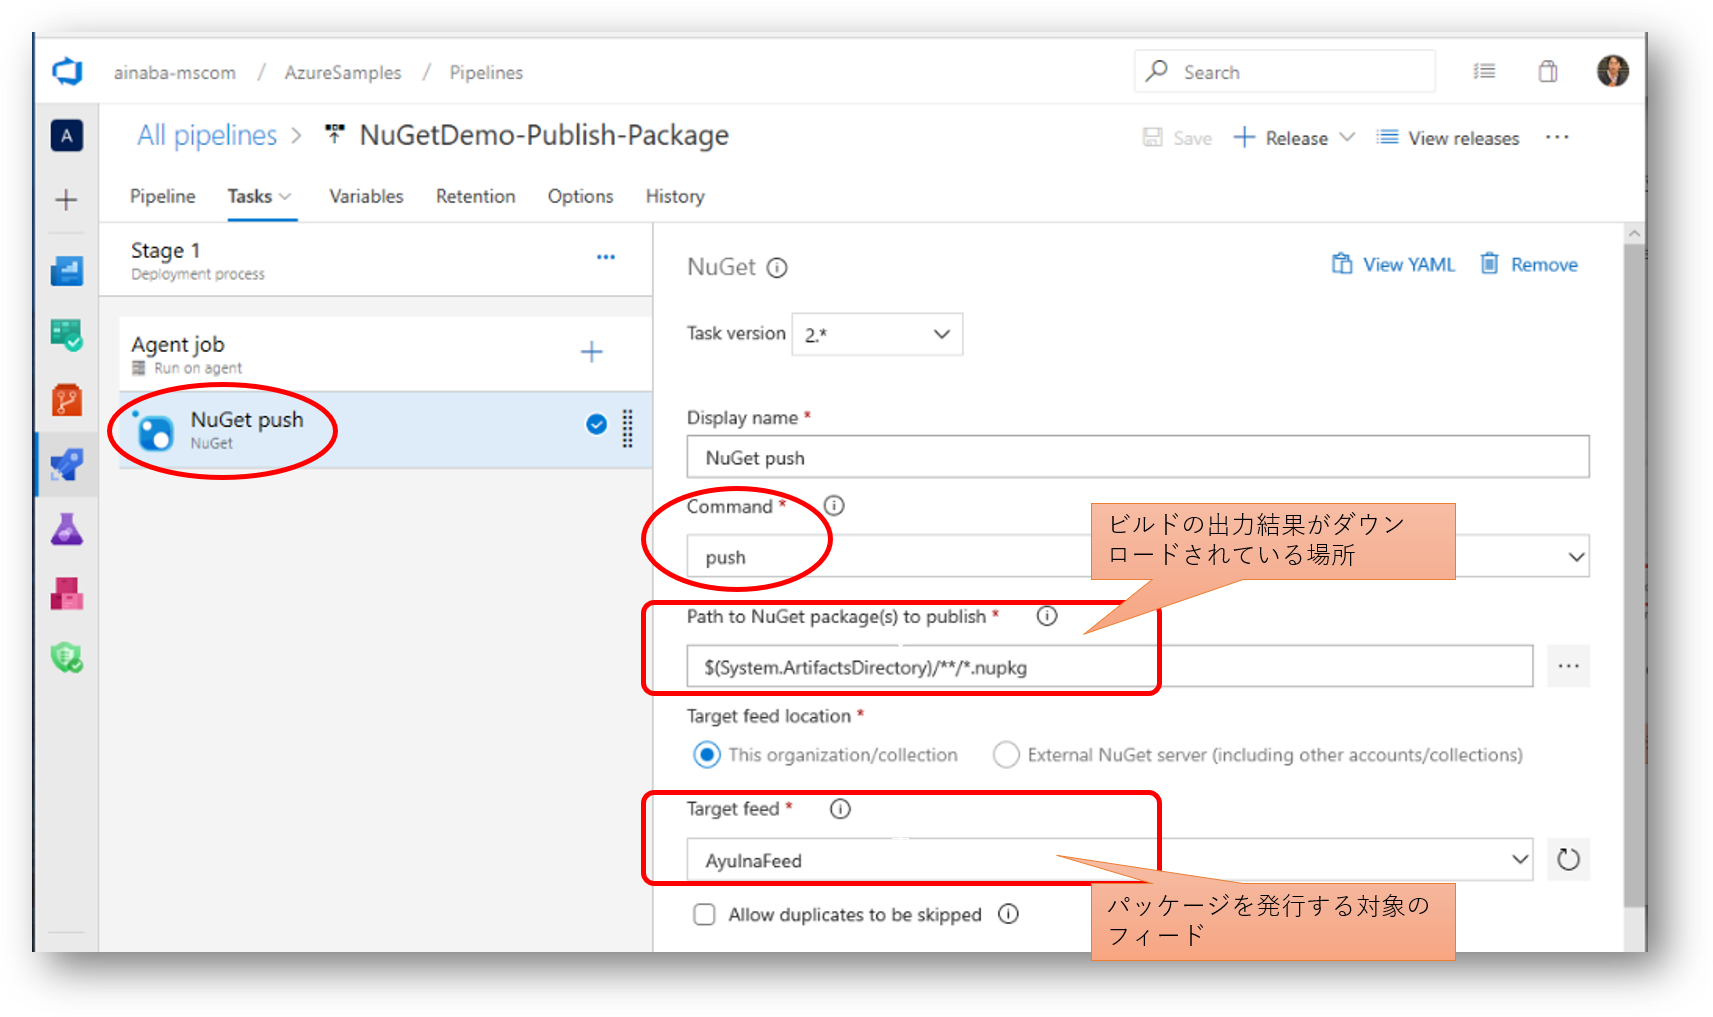Click the Search box

click(1285, 71)
